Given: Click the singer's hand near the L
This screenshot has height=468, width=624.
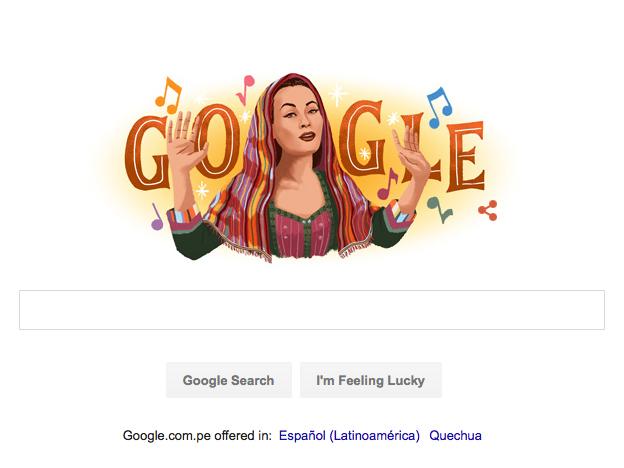Looking at the screenshot, I should tap(411, 153).
